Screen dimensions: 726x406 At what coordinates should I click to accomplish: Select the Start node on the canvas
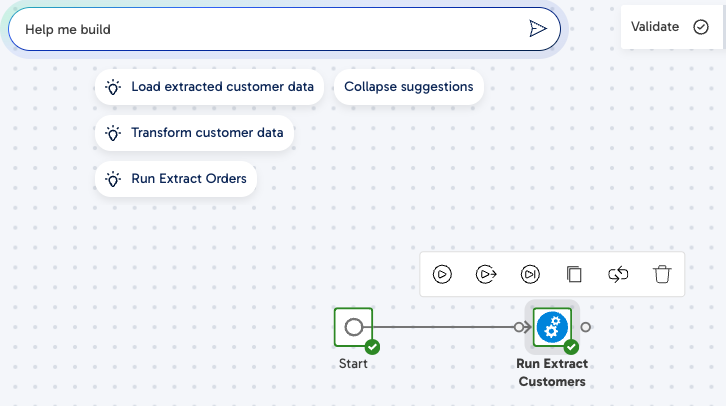[x=353, y=326]
